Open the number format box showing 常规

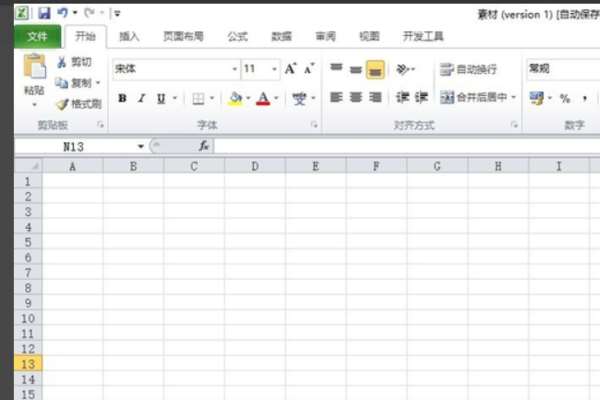point(563,69)
